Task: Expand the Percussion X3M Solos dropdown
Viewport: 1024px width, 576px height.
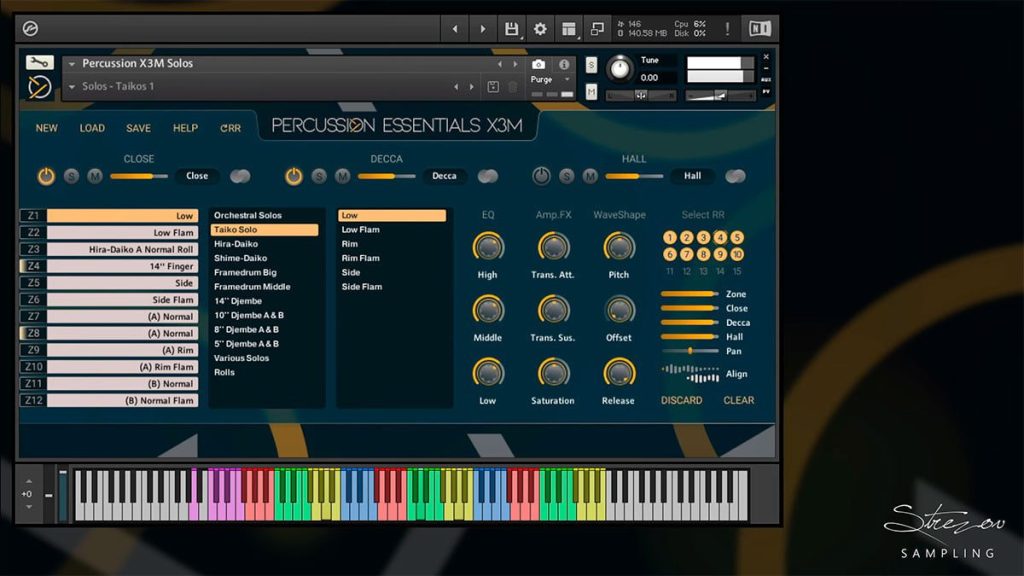Action: click(72, 64)
